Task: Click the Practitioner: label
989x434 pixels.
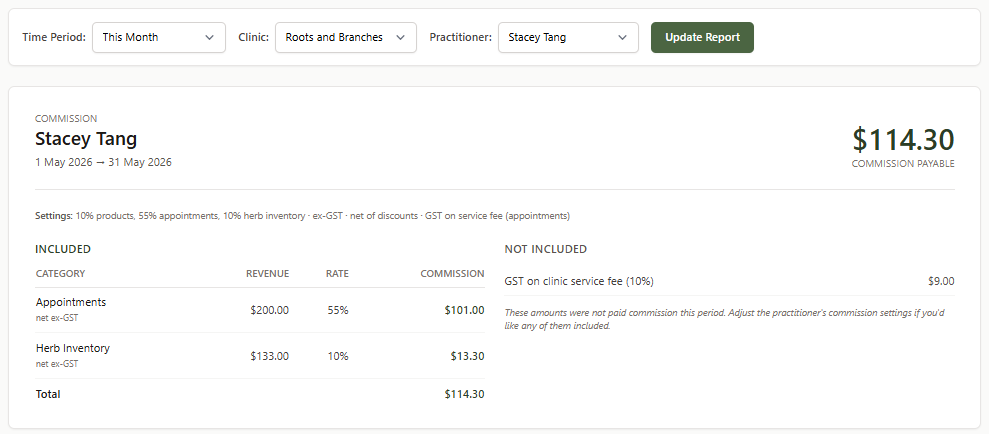Action: coord(460,37)
